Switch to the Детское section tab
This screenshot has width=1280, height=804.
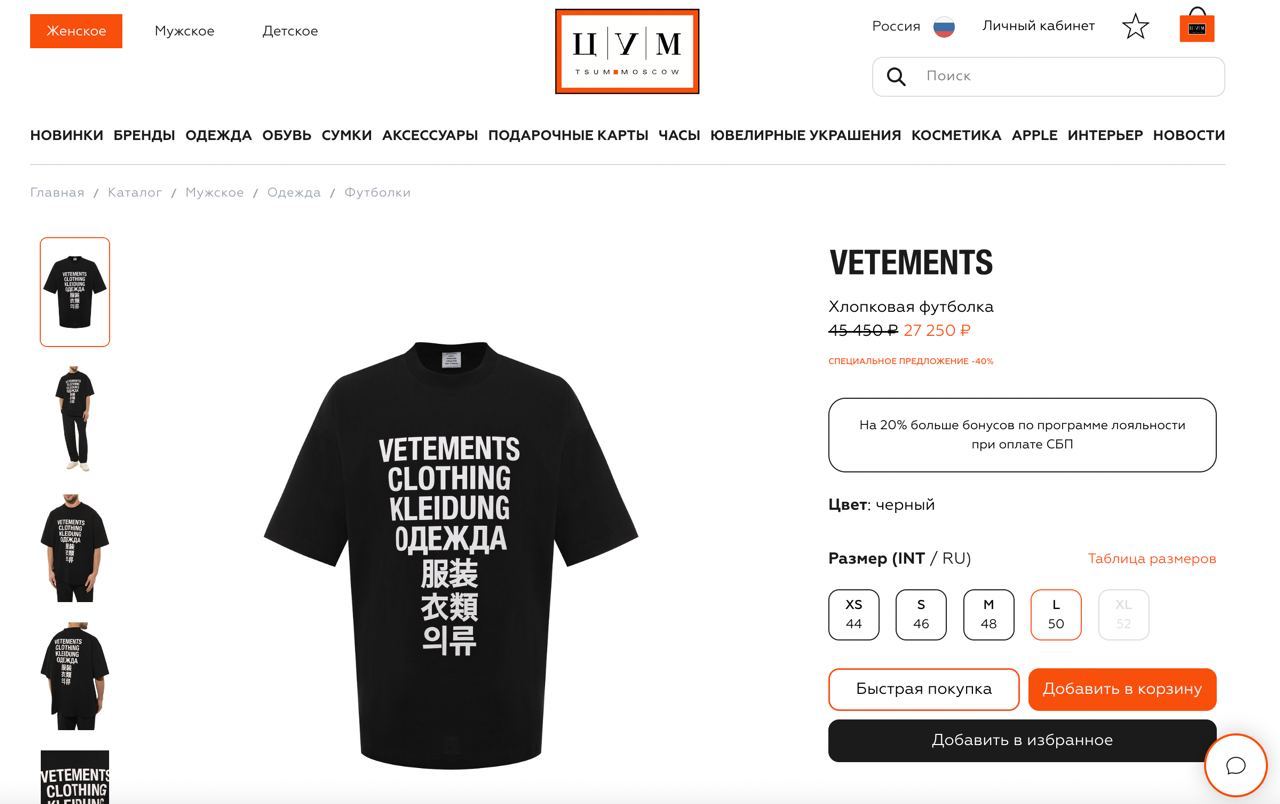click(290, 31)
